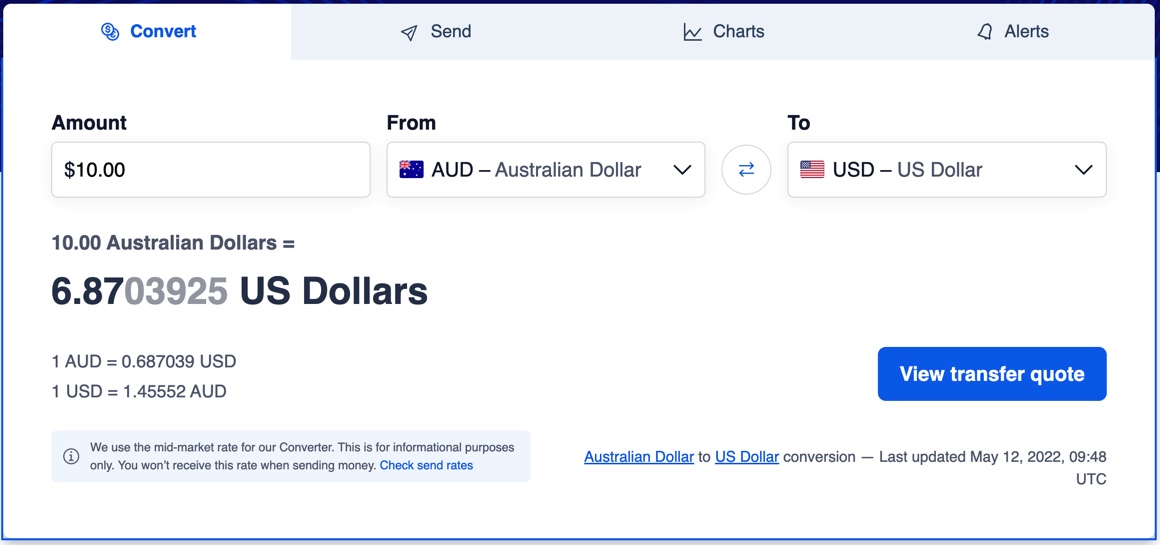Click the View transfer quote button
This screenshot has height=545, width=1160.
pos(992,374)
